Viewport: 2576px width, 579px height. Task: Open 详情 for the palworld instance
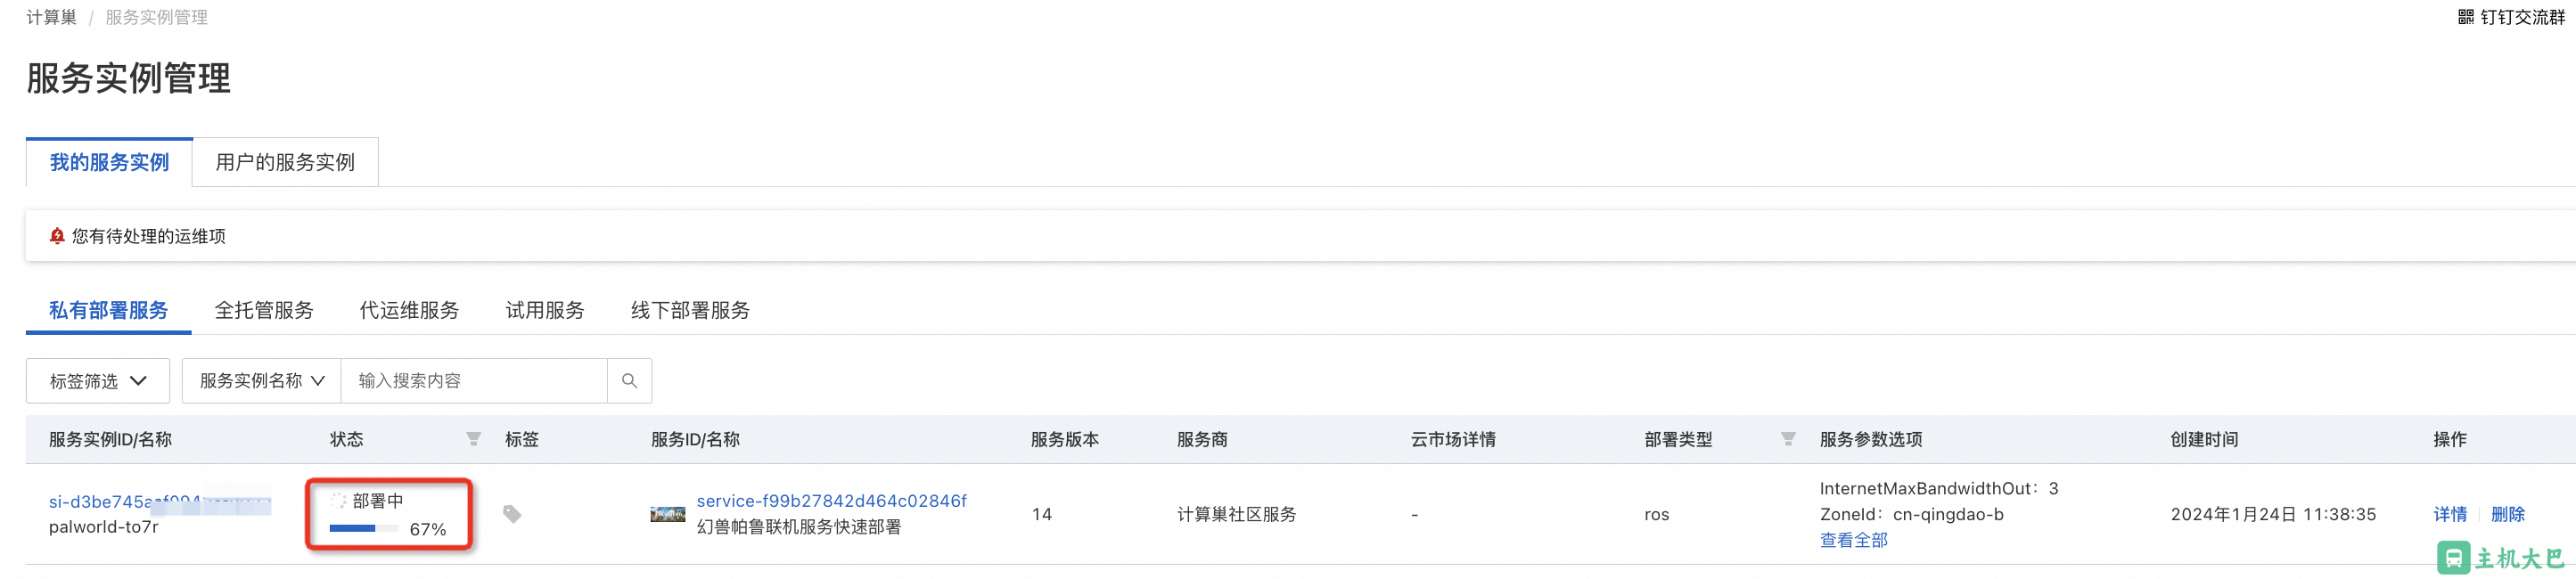(x=2450, y=514)
